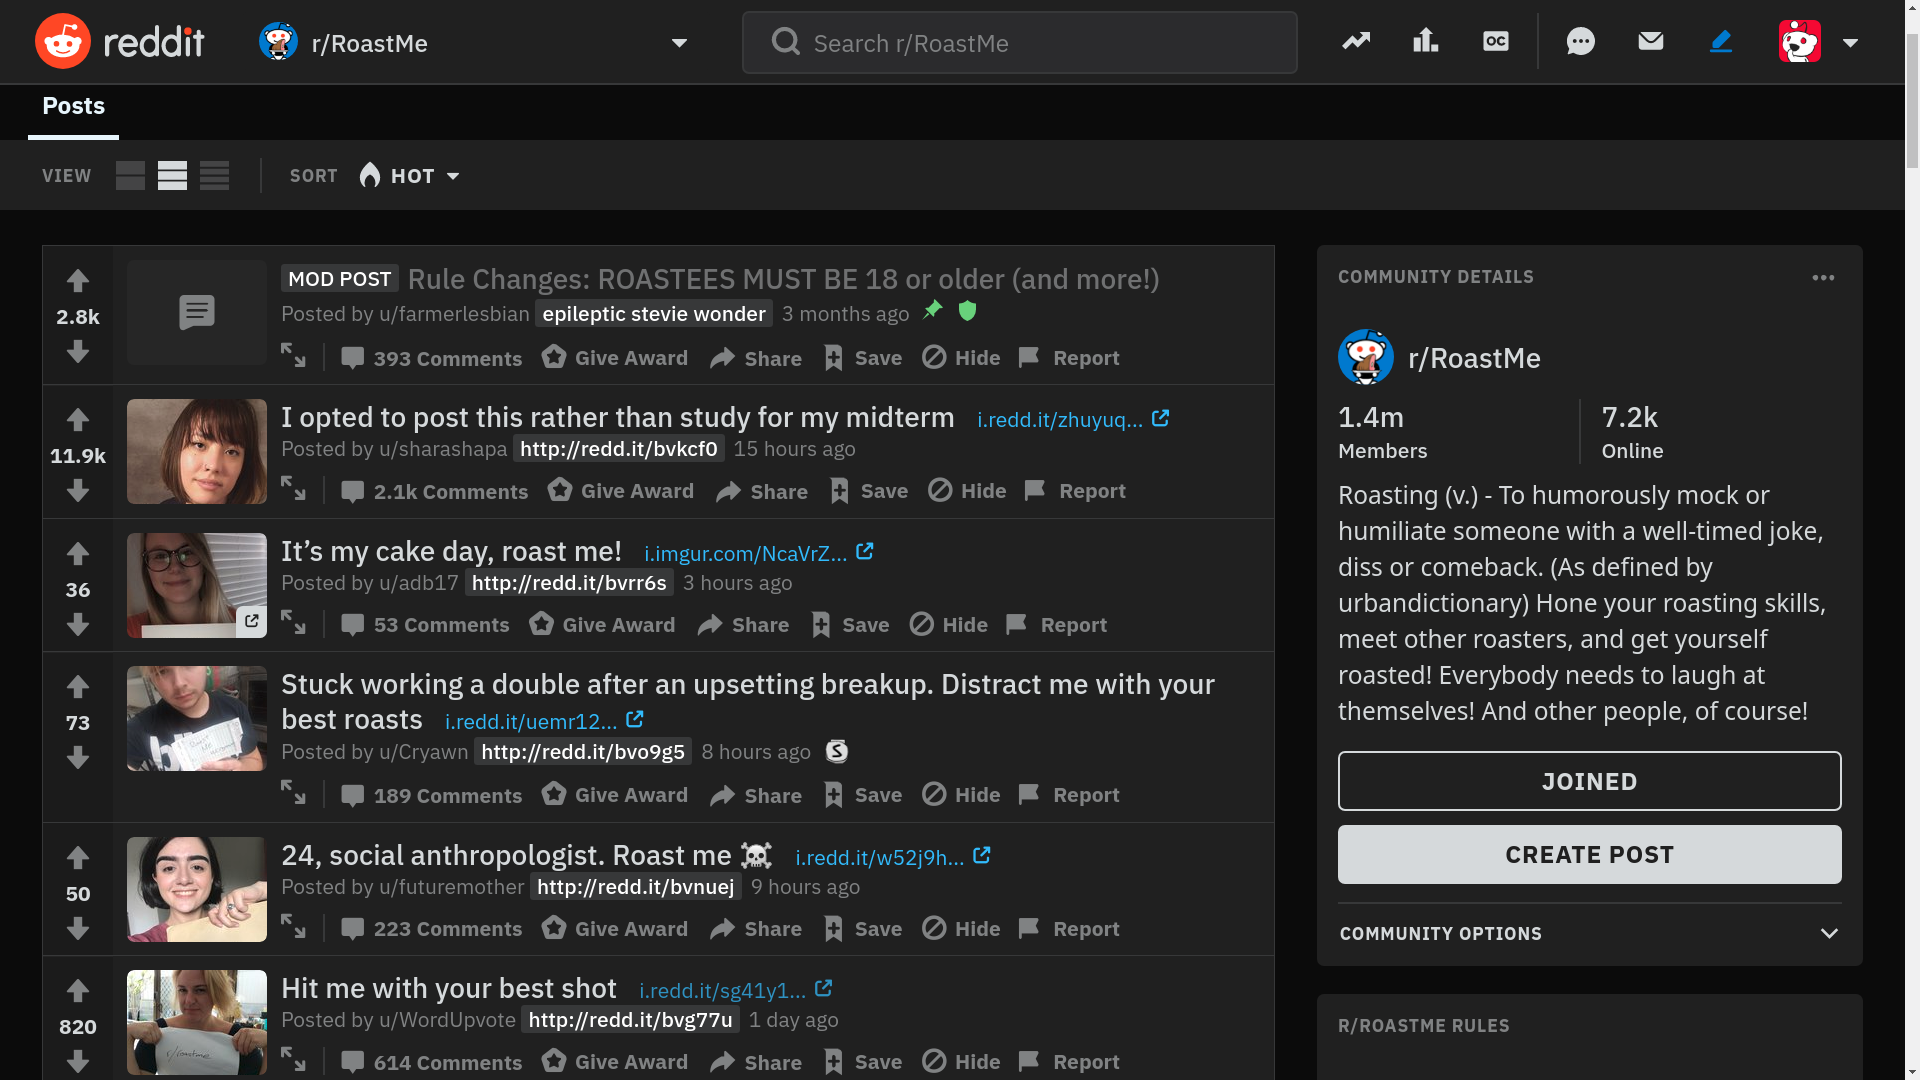Downvote the upsetting breakup double shift post
The height and width of the screenshot is (1080, 1920).
[x=78, y=757]
